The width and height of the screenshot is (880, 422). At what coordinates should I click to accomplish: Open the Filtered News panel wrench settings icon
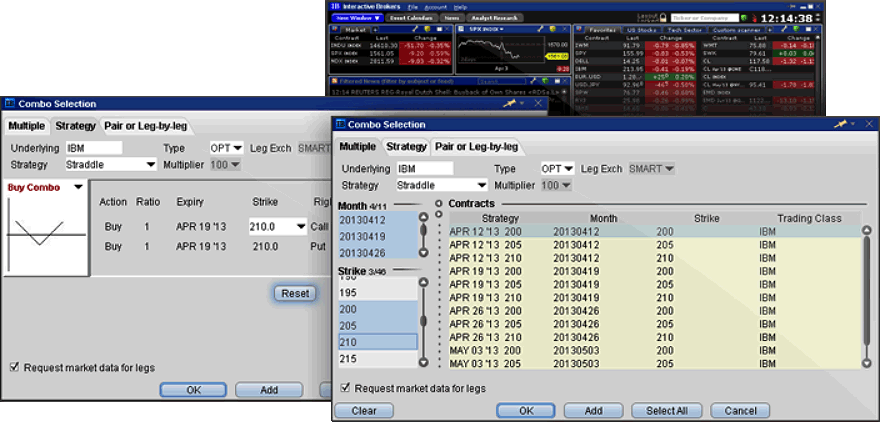534,81
